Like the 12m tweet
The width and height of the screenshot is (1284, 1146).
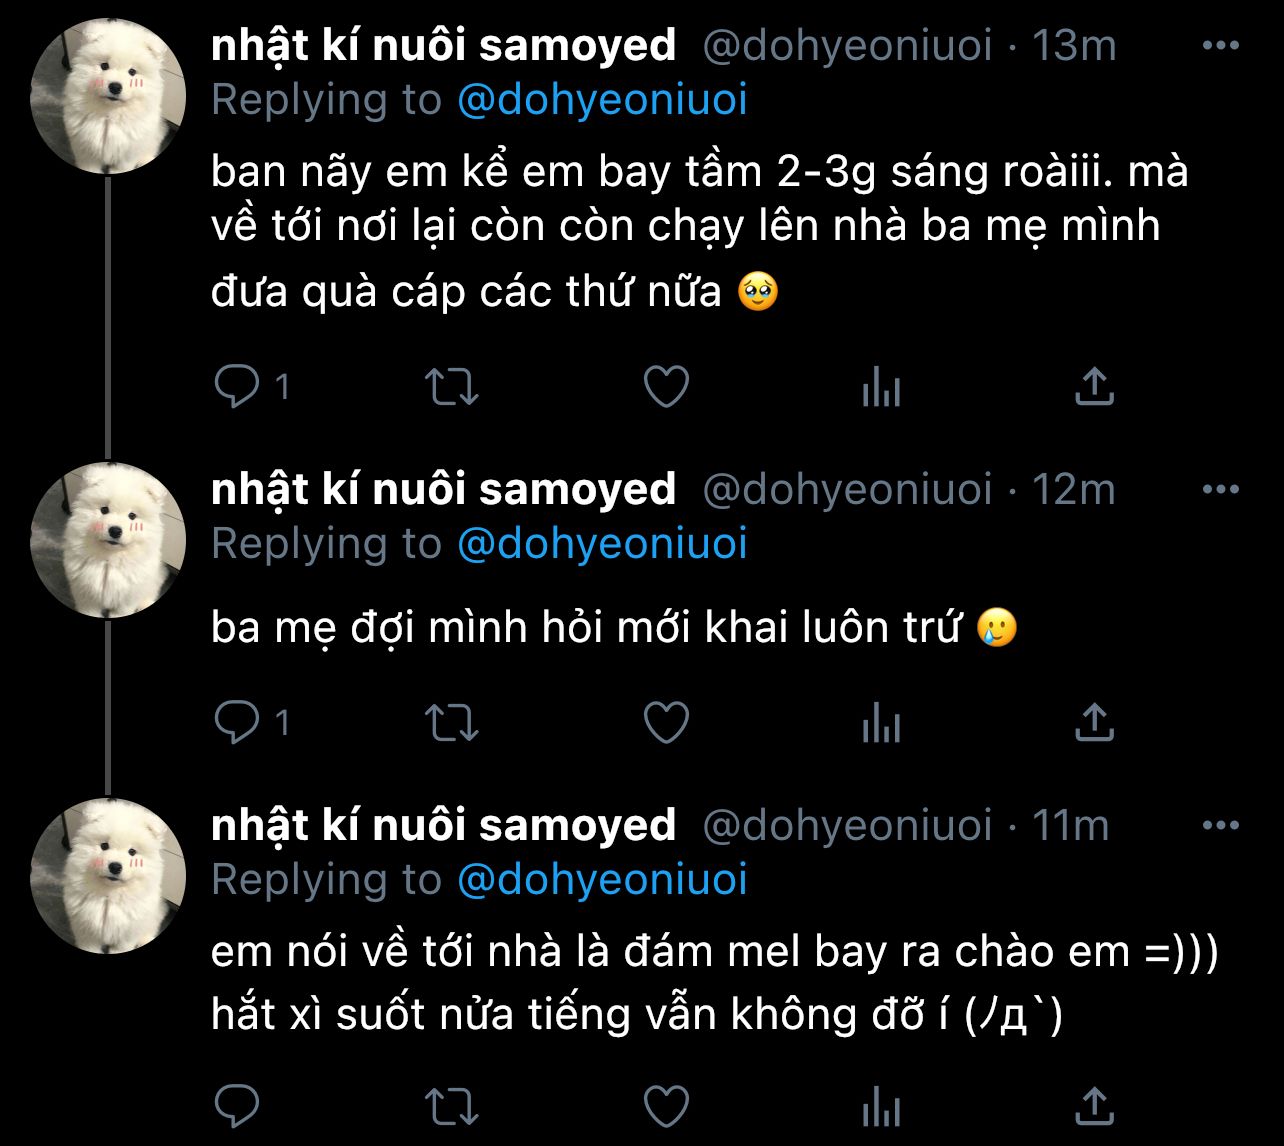tap(666, 722)
